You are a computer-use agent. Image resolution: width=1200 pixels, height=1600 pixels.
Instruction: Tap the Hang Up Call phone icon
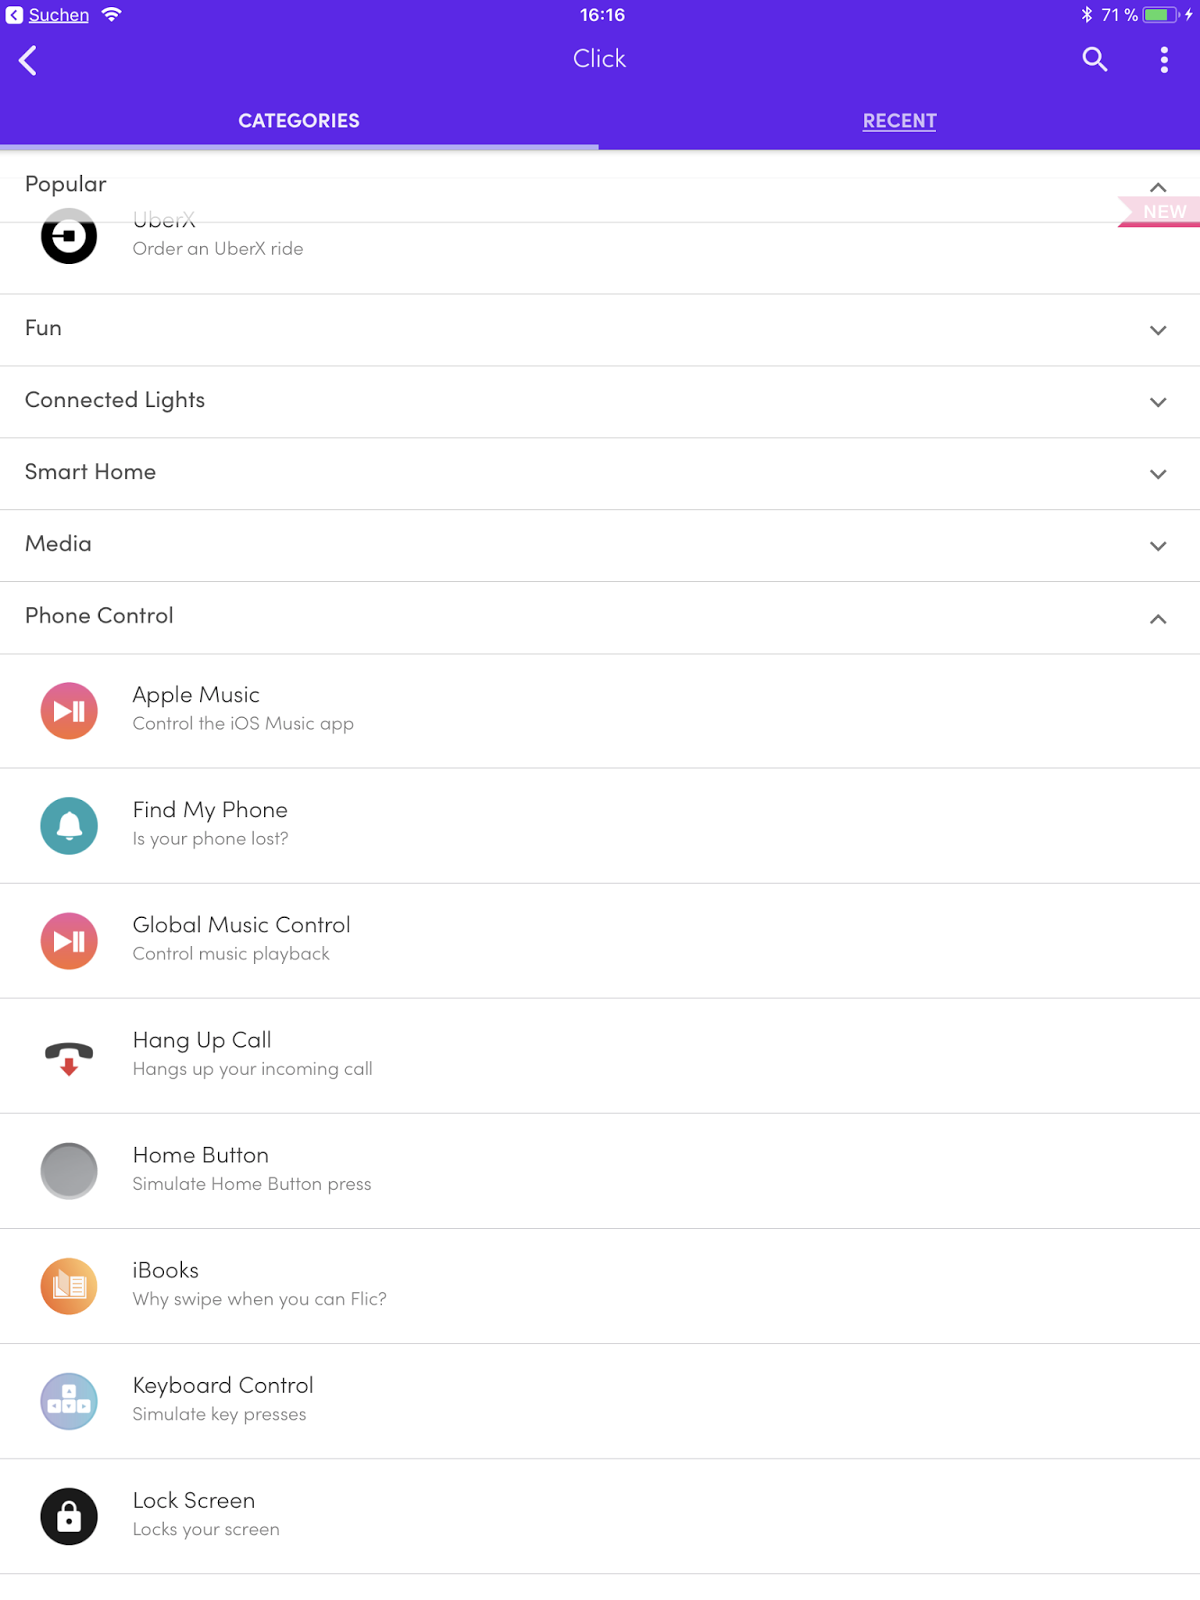(69, 1056)
